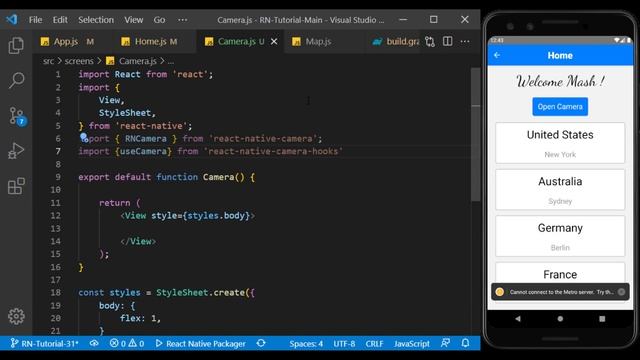Click the src breadcrumb segment

[48, 61]
